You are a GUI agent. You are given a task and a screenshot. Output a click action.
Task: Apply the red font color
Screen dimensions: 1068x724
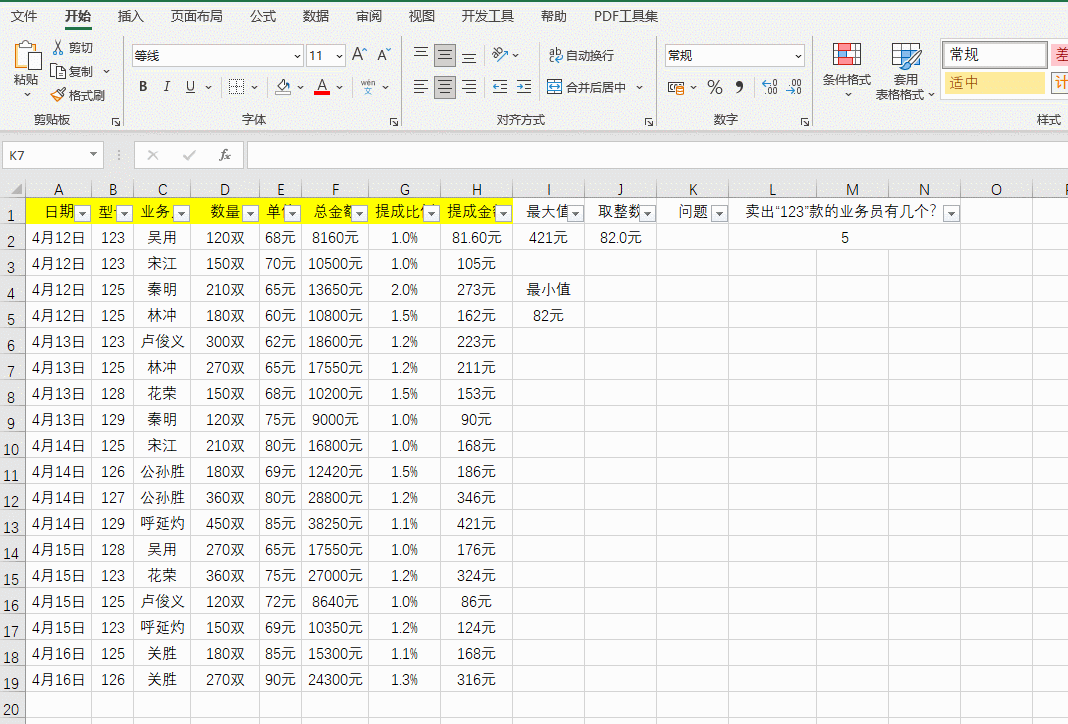[322, 87]
